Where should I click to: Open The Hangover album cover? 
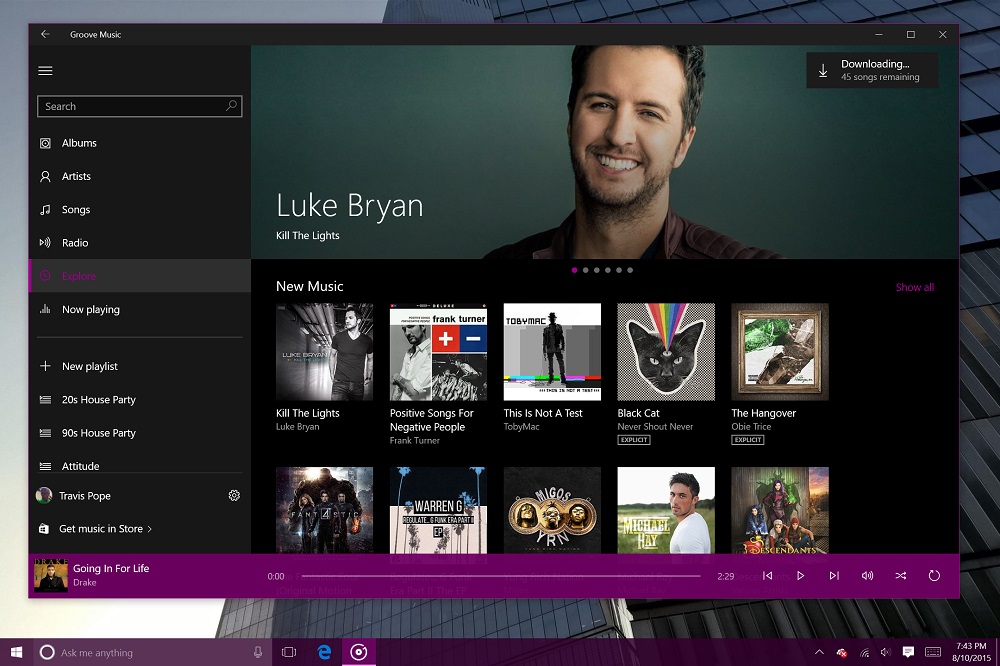click(780, 352)
